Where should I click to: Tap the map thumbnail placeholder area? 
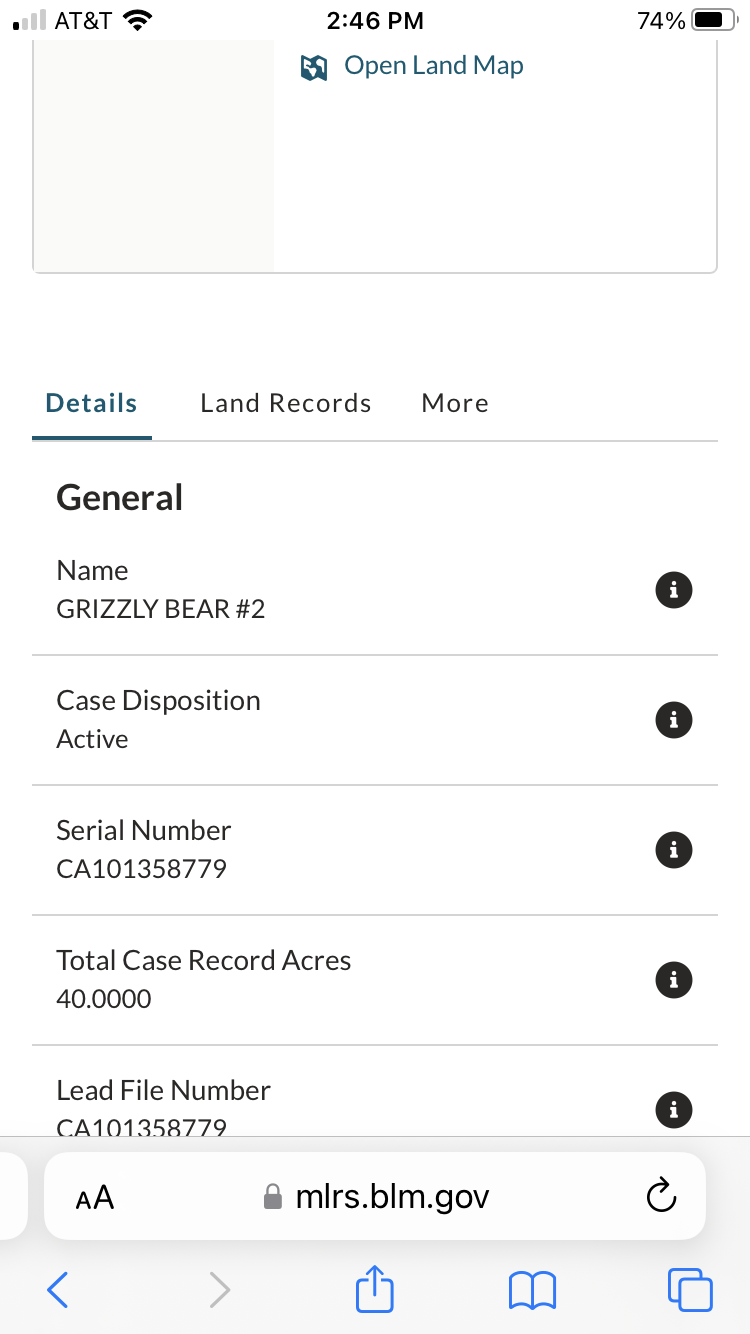click(154, 155)
